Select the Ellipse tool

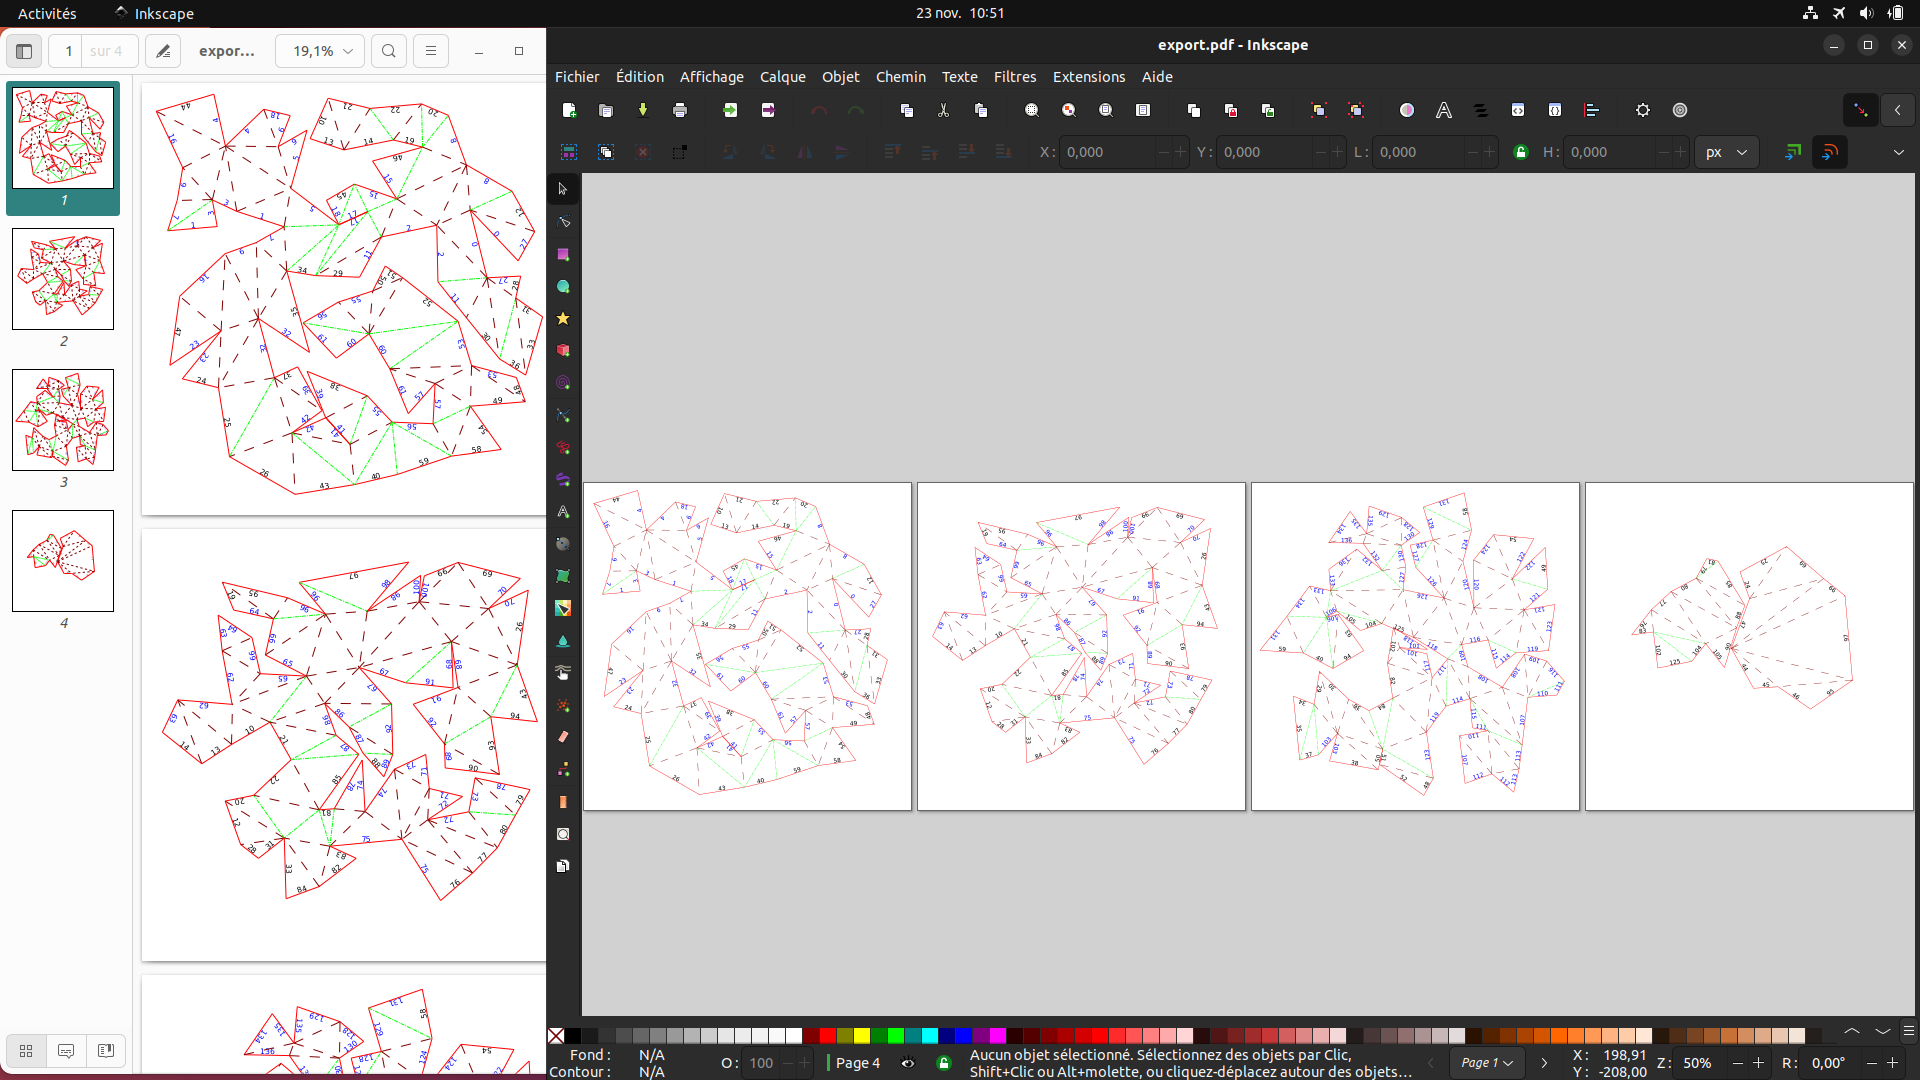(563, 287)
